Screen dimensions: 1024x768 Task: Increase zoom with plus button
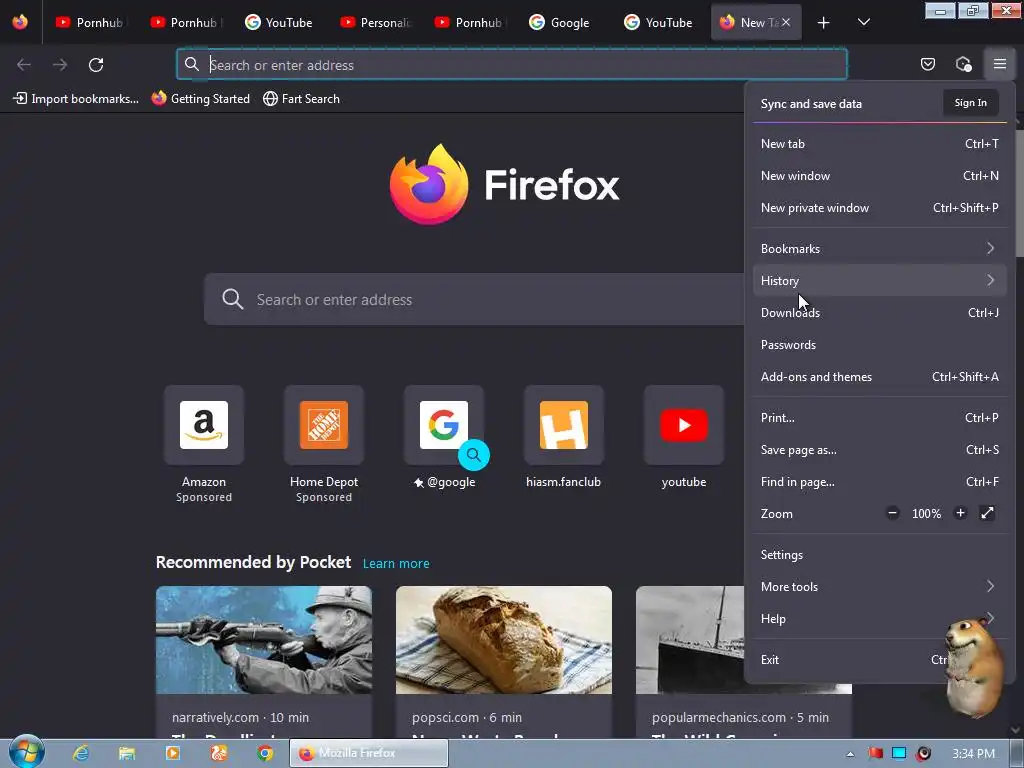(x=960, y=513)
